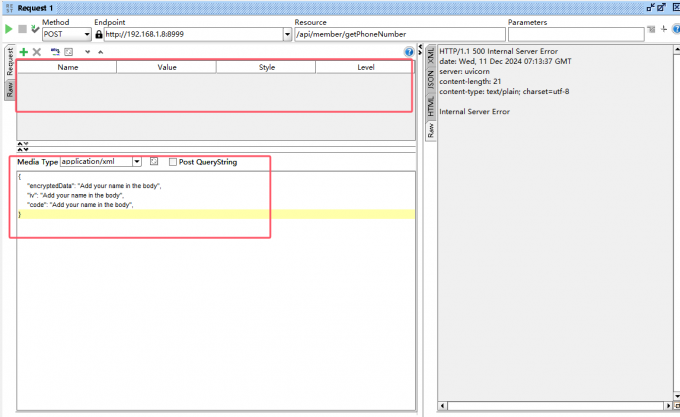Submit the request with the green play button

(x=8, y=29)
